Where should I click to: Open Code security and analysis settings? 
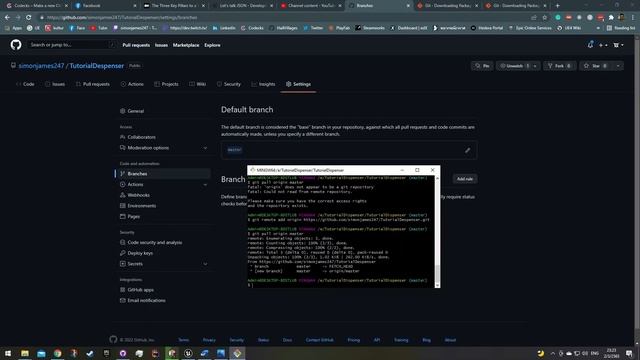(x=155, y=242)
